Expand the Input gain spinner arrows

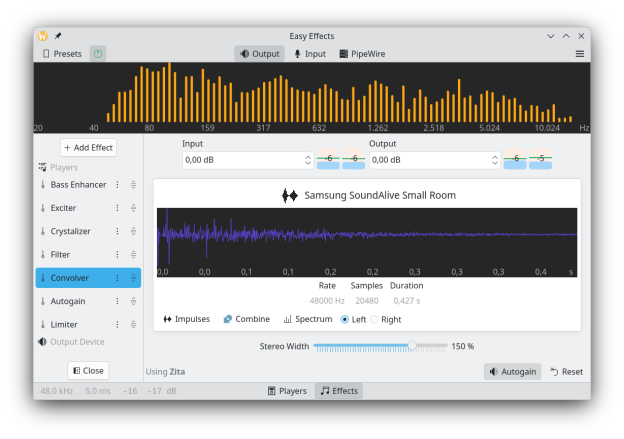[307, 160]
